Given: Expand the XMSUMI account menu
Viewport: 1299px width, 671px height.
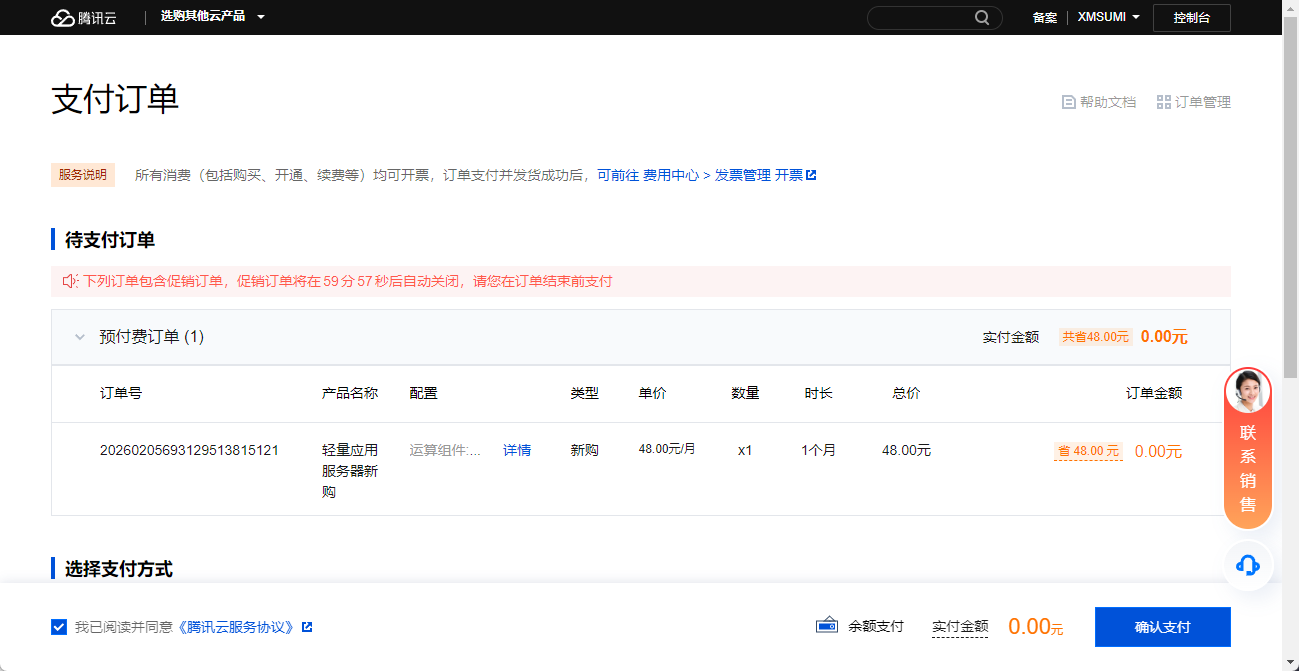Looking at the screenshot, I should (x=1108, y=18).
